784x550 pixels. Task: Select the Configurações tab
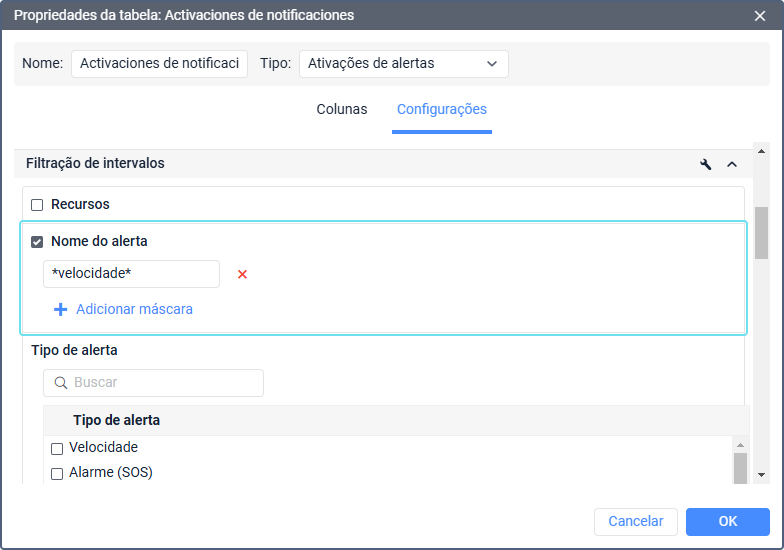point(441,109)
